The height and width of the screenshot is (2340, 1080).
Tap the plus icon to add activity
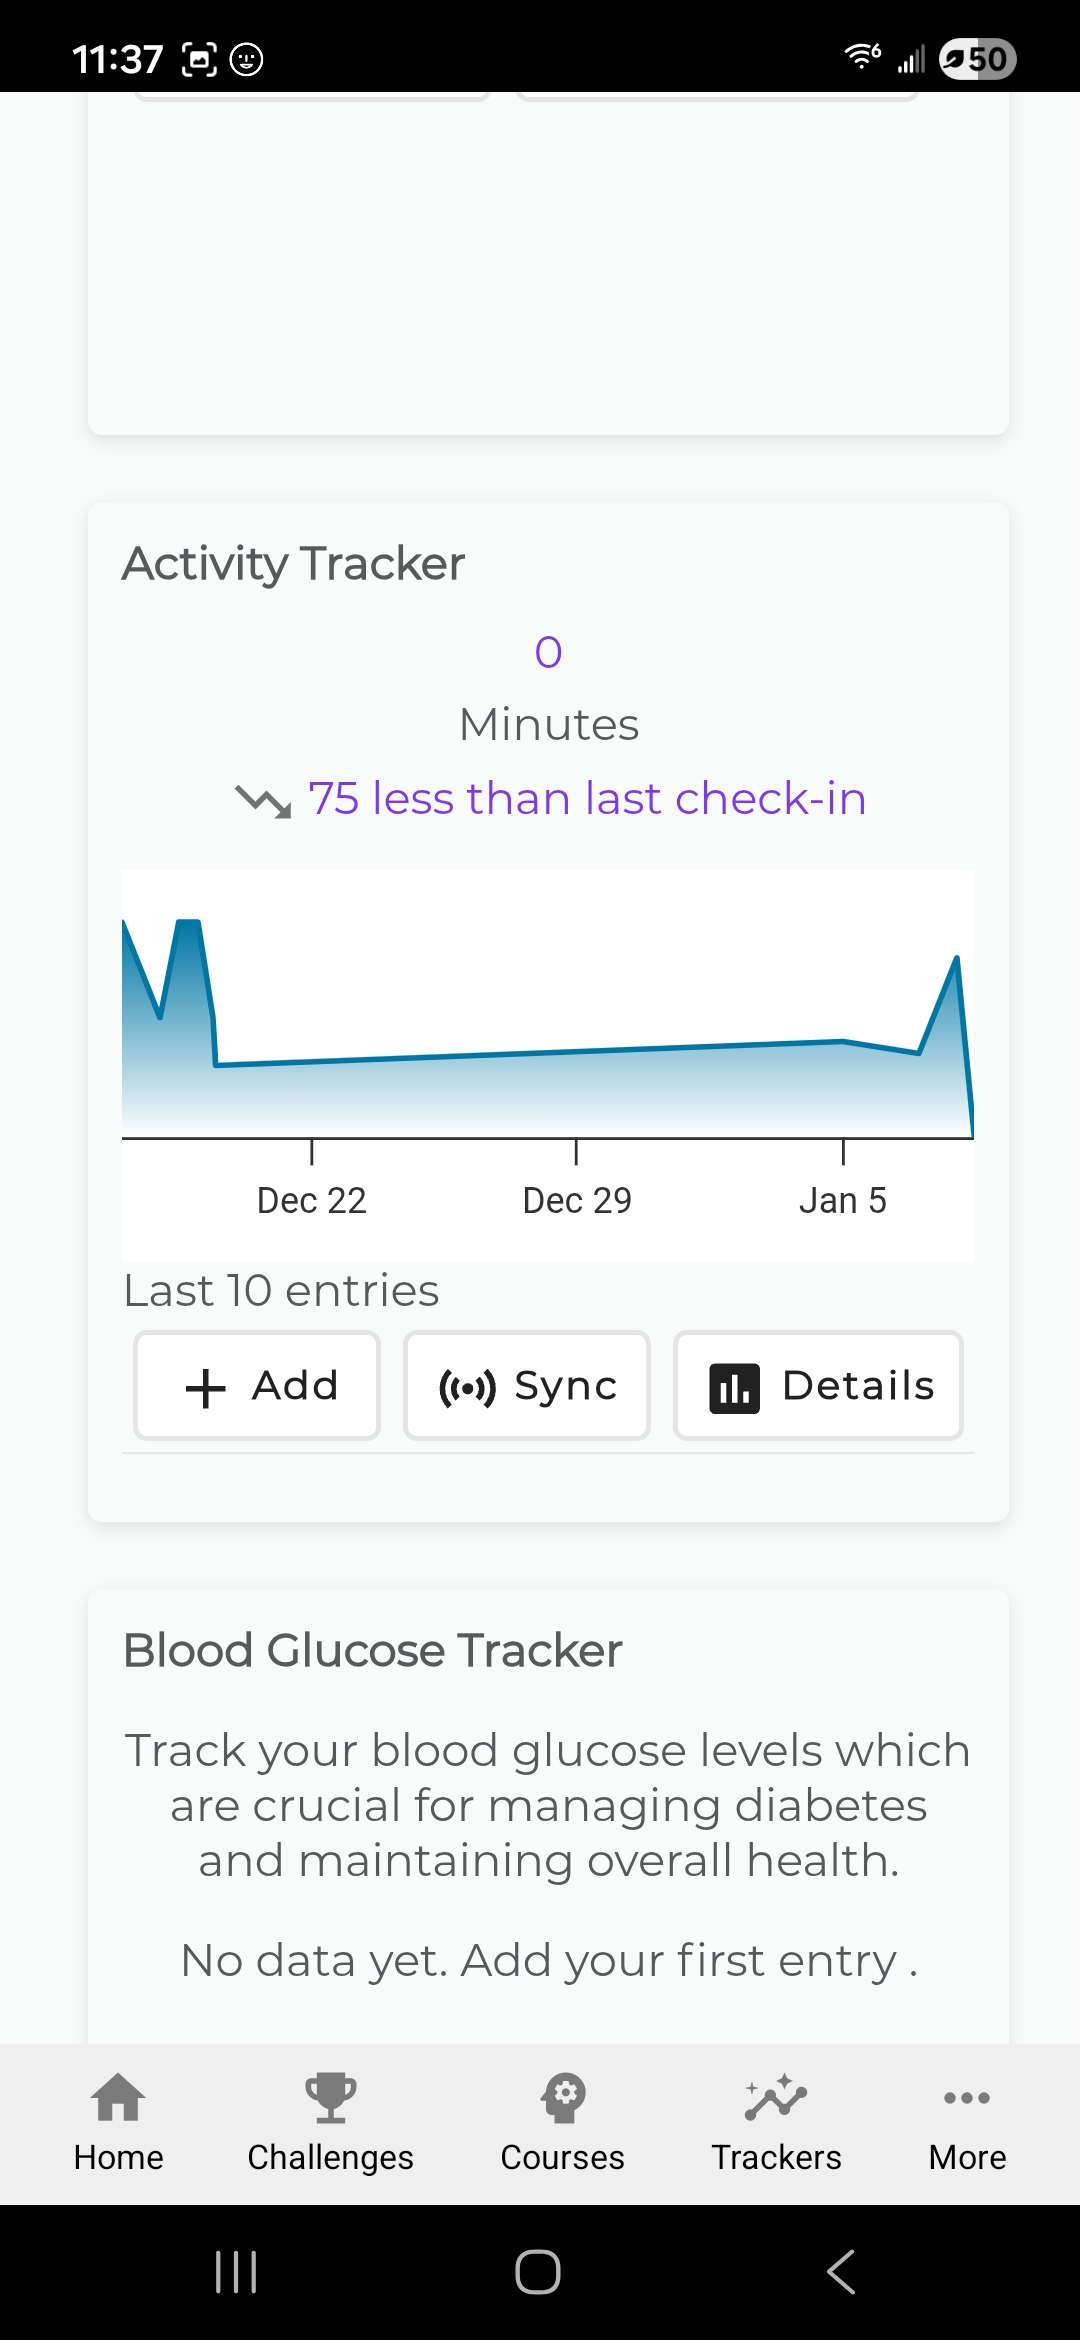coord(206,1388)
